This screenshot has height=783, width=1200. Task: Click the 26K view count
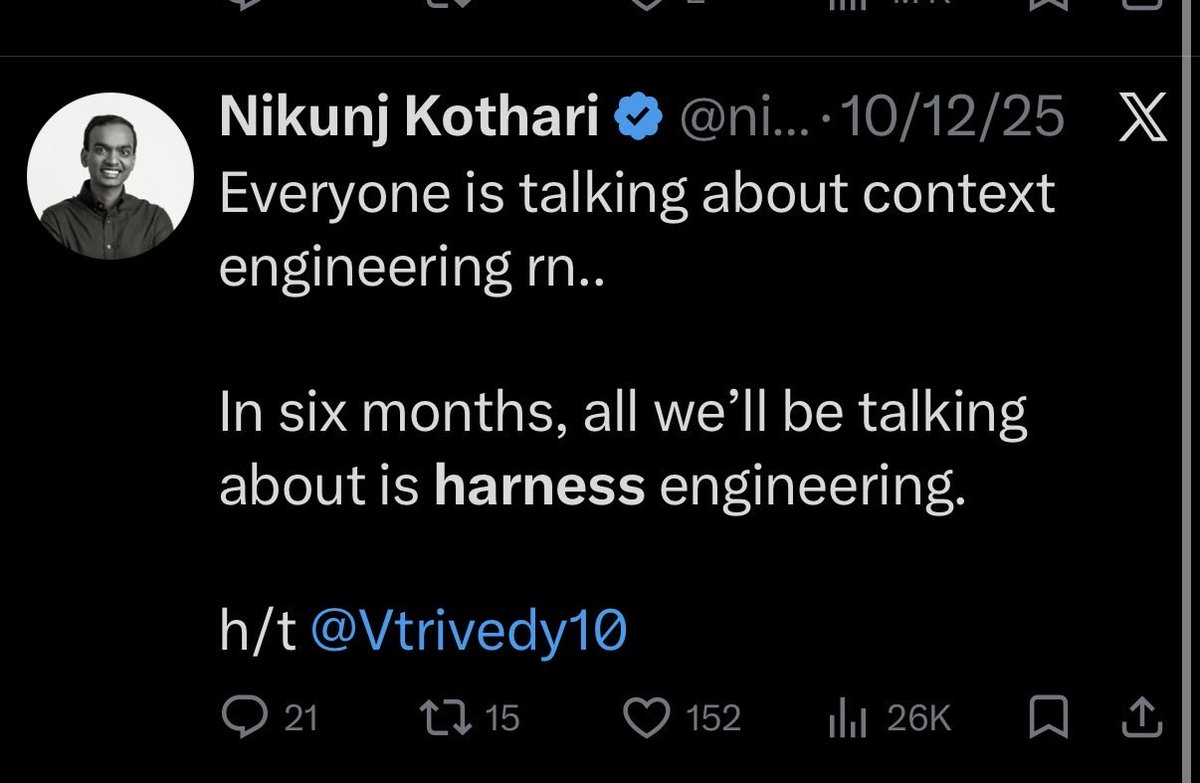coord(918,718)
